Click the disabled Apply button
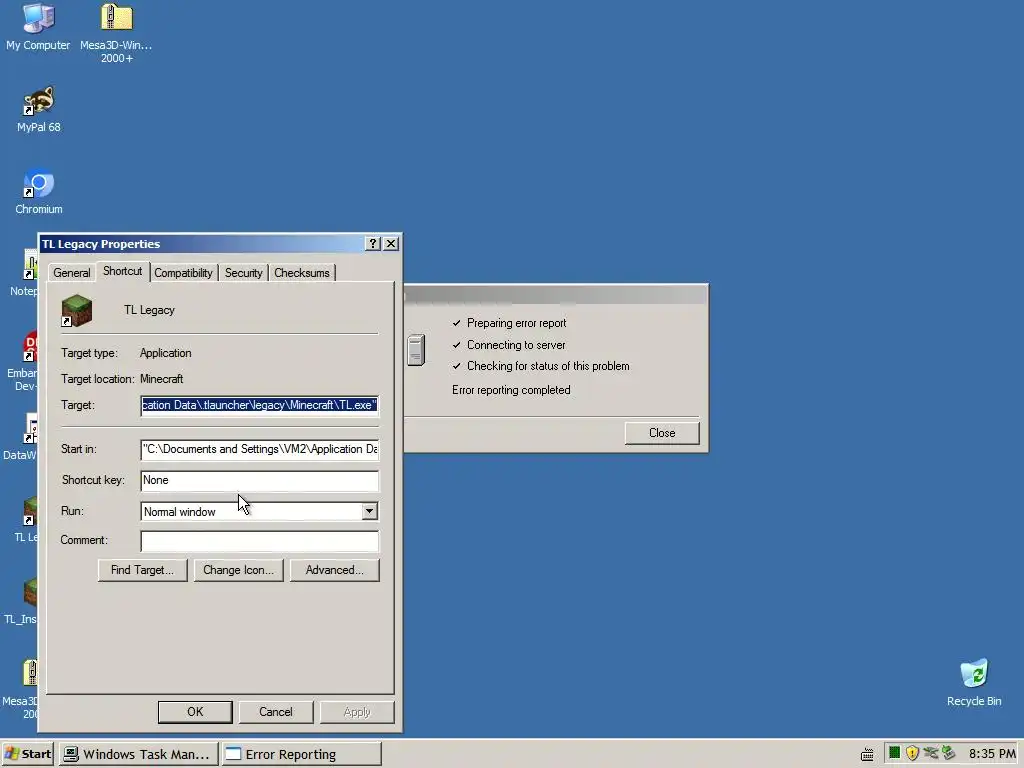Screen dimensions: 1024x768 pos(357,712)
